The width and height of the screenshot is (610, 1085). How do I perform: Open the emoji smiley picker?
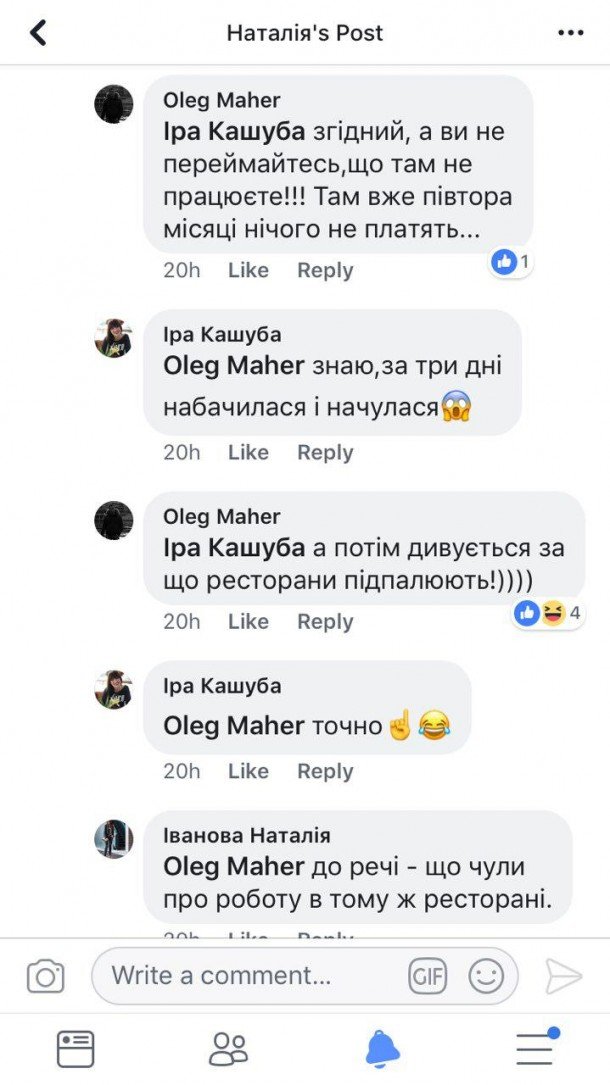(x=486, y=976)
